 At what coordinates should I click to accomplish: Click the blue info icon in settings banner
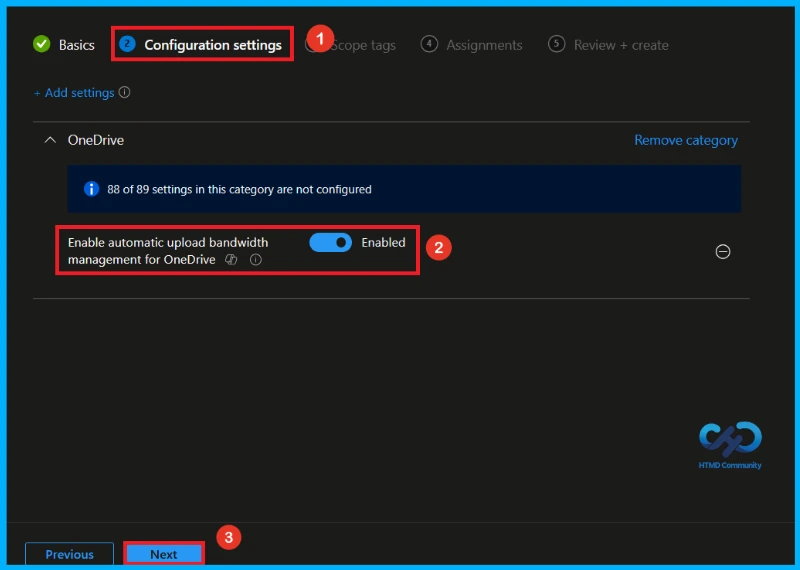click(x=91, y=189)
